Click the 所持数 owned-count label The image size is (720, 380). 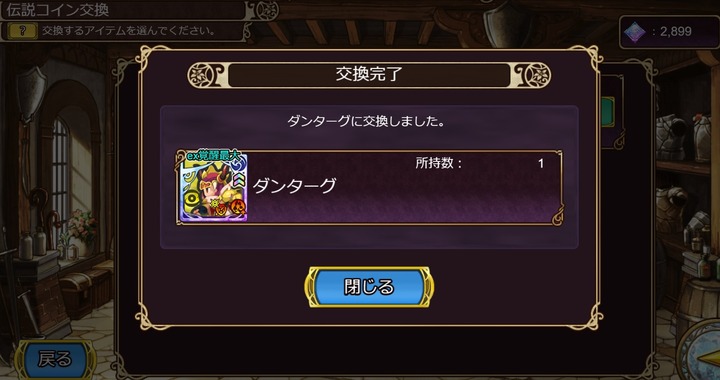439,163
